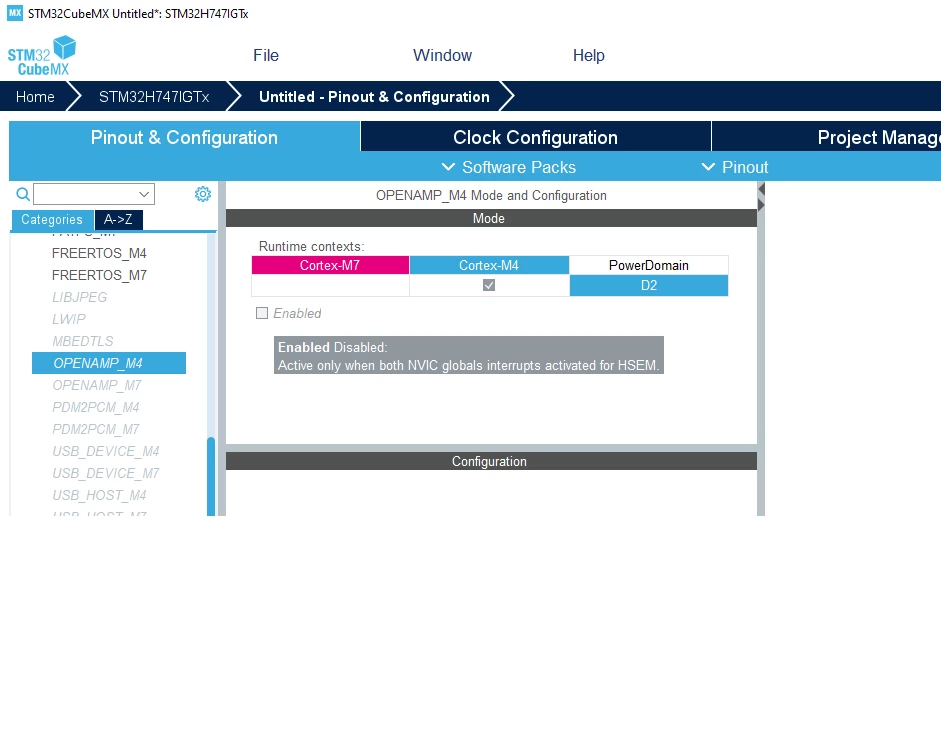Select the D2 PowerDomain cell
Screen dimensions: 941x738
649,286
